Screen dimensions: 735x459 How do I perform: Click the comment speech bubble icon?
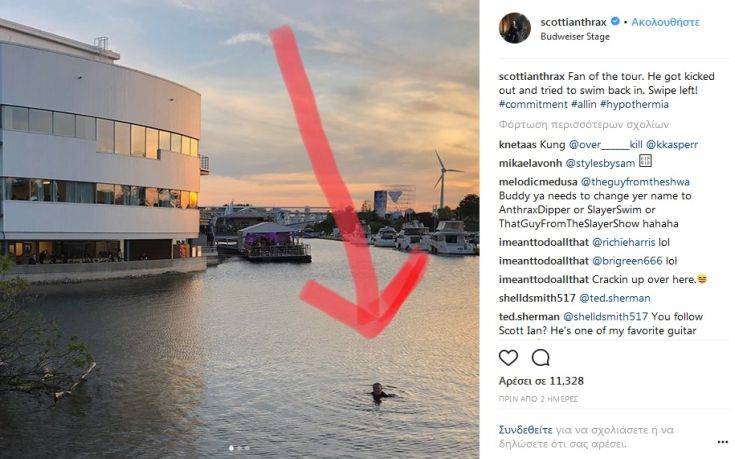pyautogui.click(x=541, y=357)
